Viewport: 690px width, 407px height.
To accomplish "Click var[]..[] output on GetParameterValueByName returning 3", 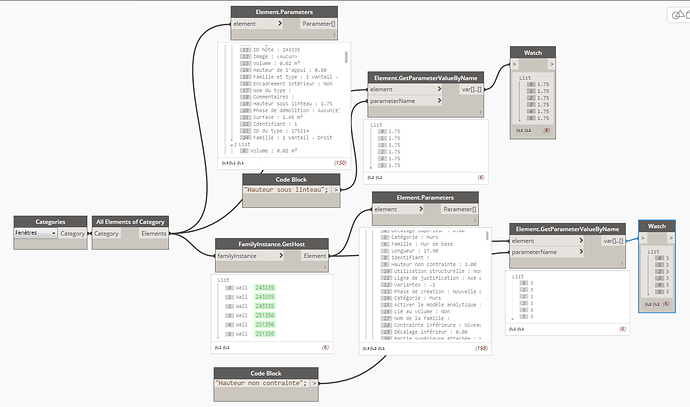I will coord(613,241).
